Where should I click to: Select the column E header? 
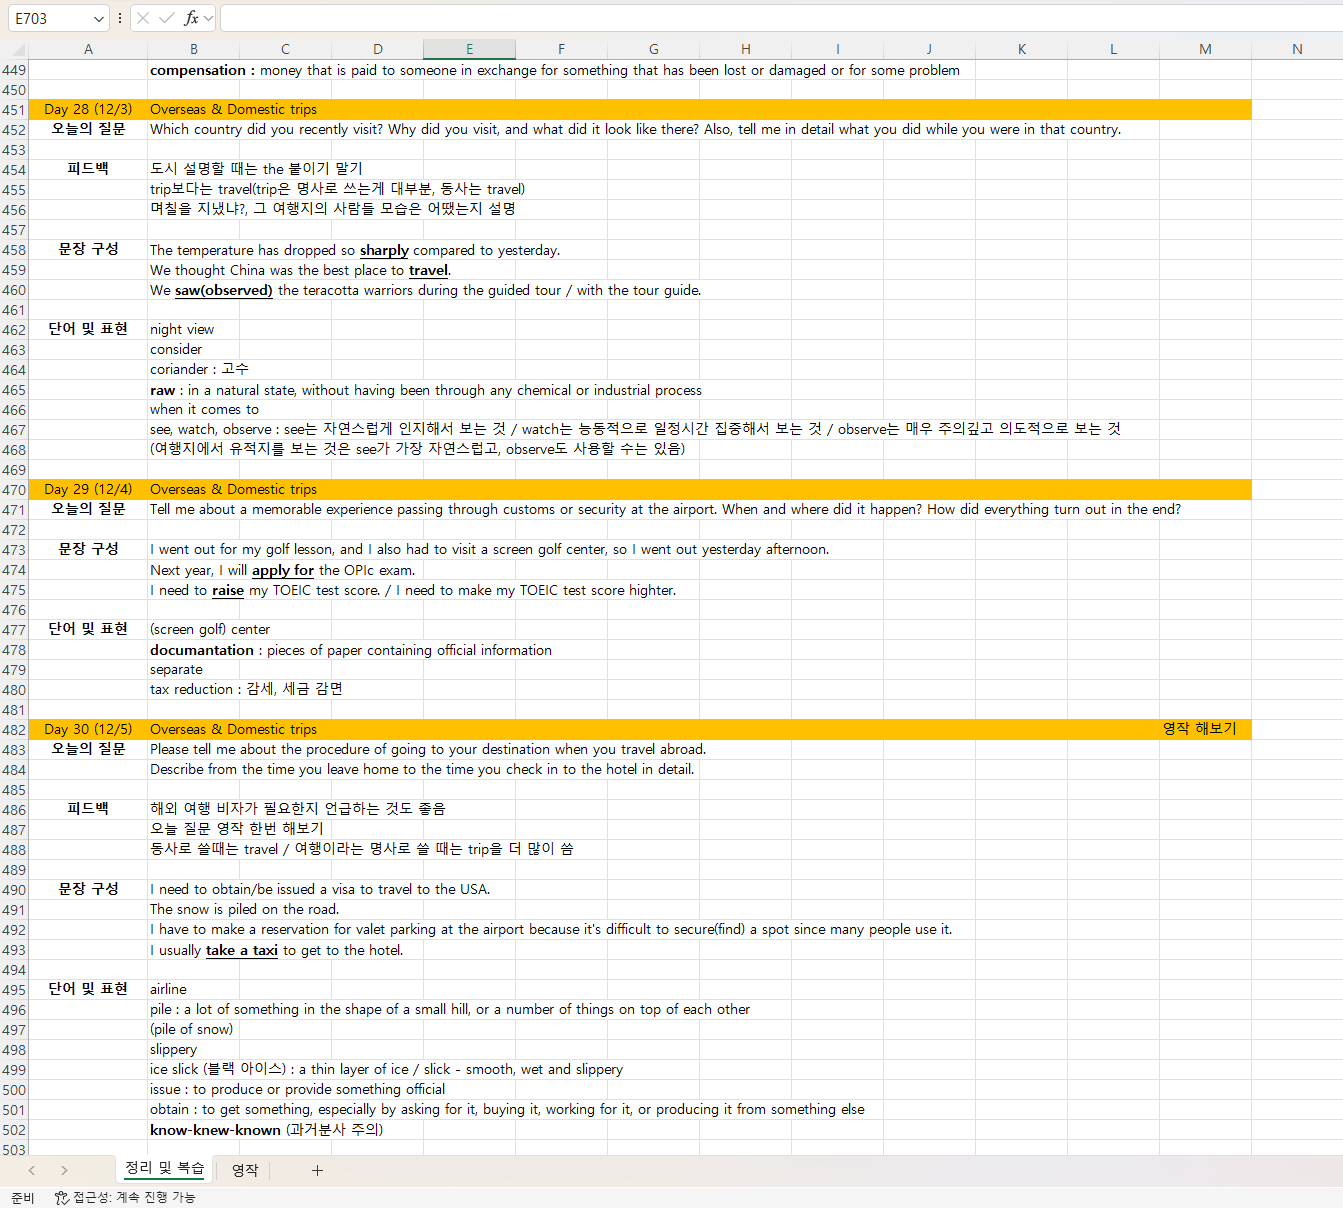coord(469,49)
